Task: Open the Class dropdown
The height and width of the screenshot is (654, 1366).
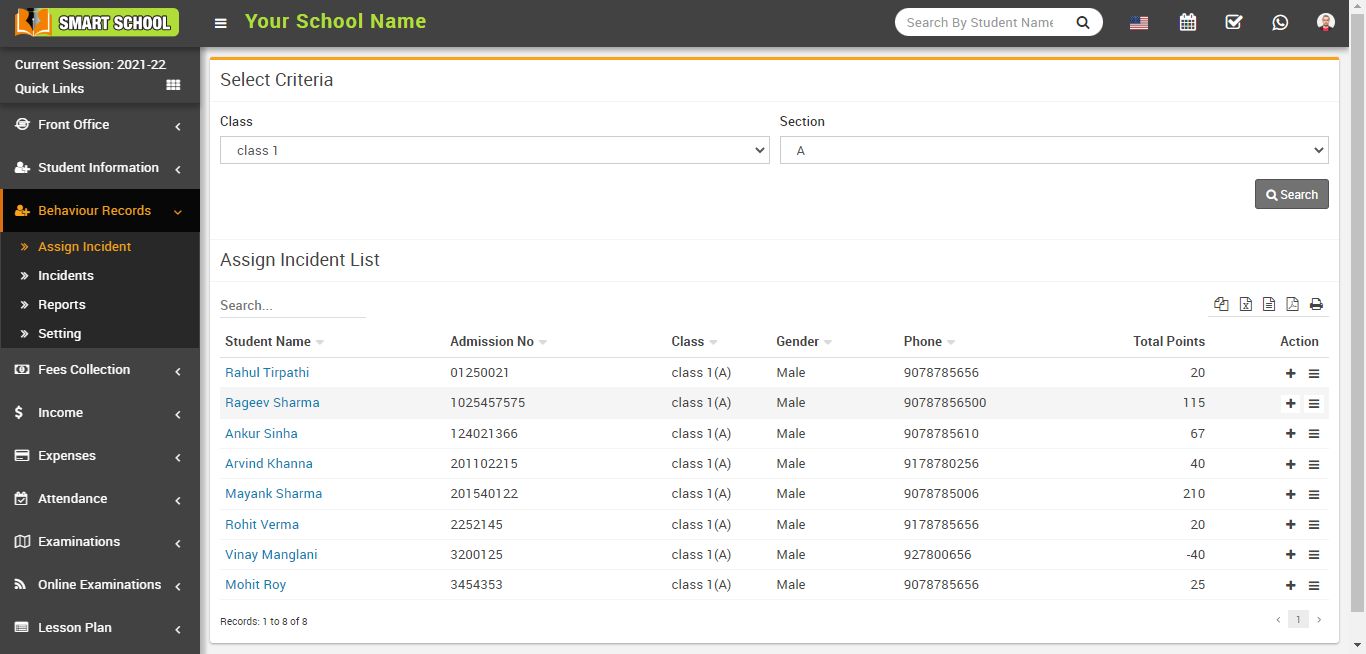Action: pyautogui.click(x=494, y=150)
